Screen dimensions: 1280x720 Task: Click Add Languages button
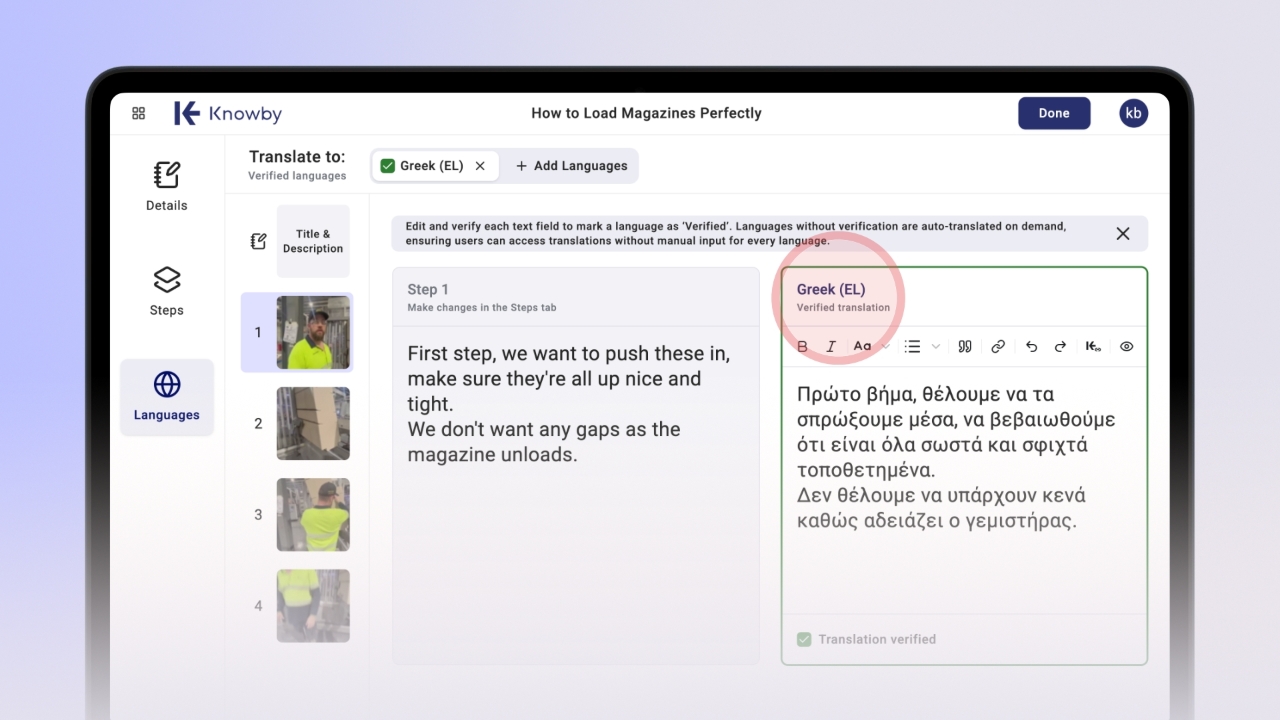point(572,166)
